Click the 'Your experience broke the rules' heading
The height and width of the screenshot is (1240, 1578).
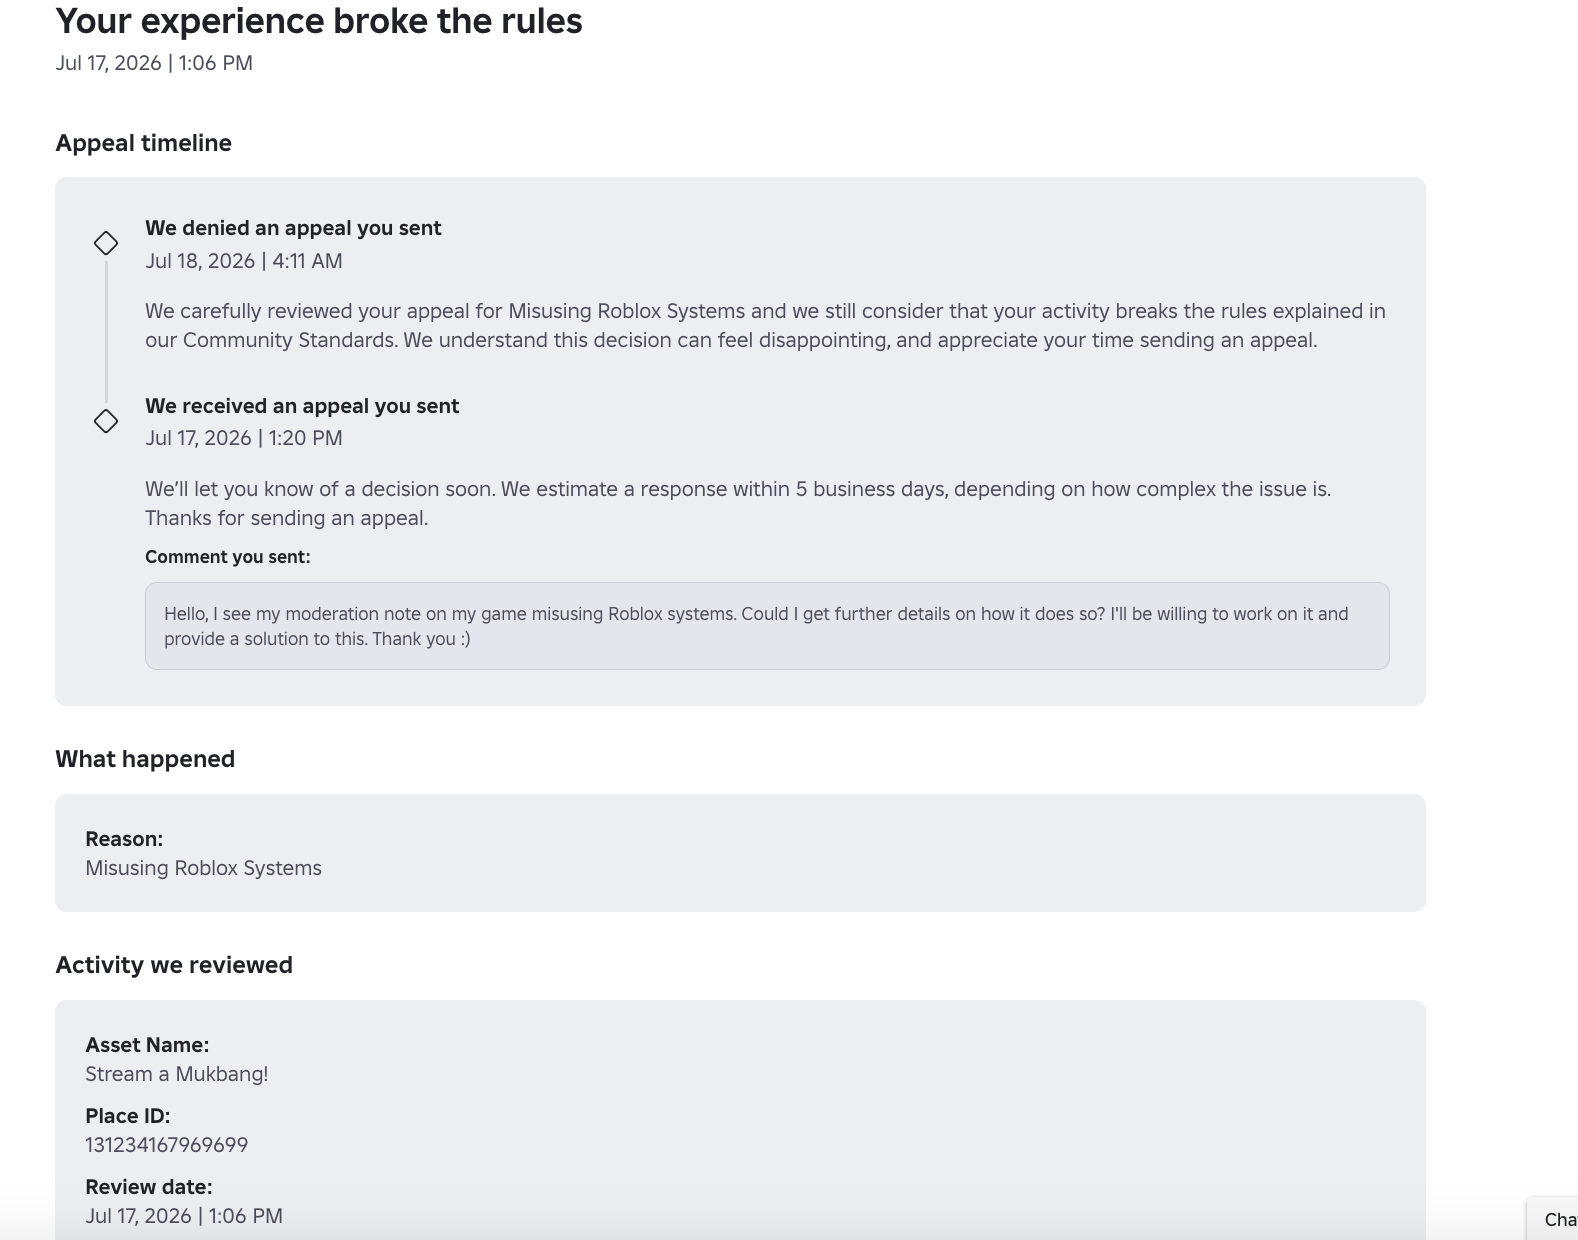point(319,21)
